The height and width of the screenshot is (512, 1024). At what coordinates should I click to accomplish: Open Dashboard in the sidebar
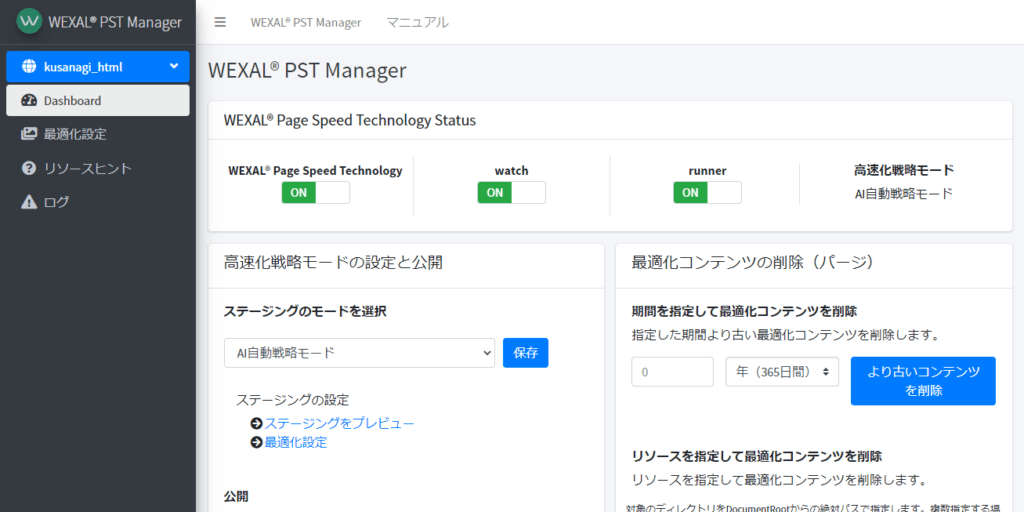click(x=98, y=101)
